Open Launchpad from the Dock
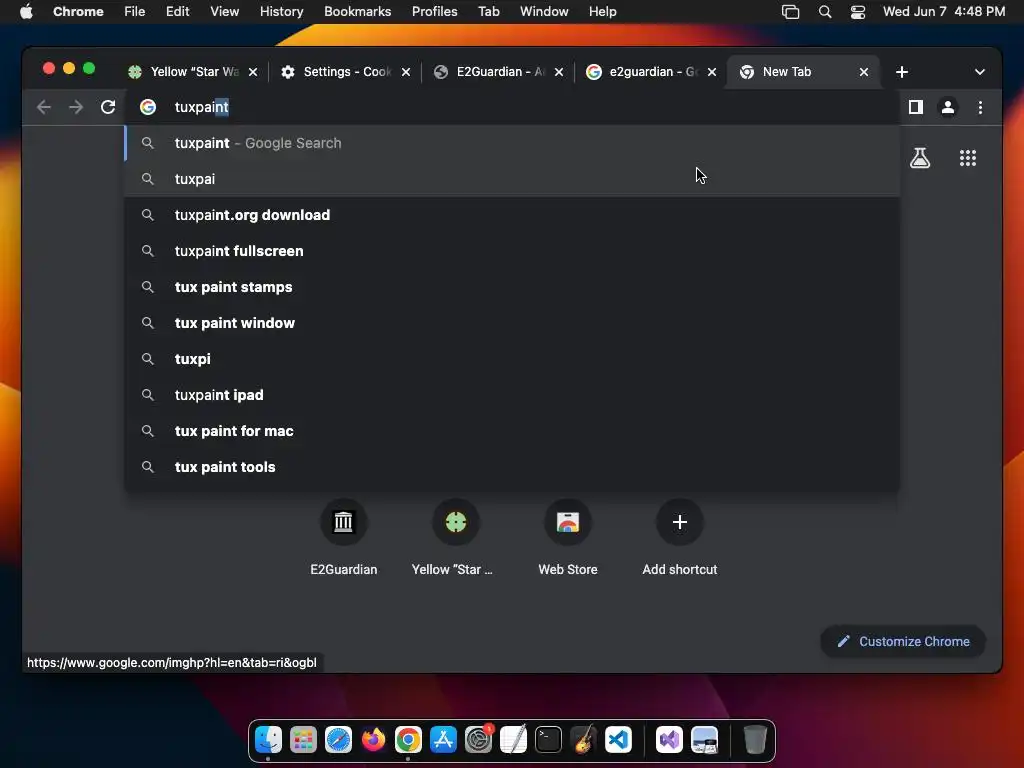1024x768 pixels. pyautogui.click(x=303, y=740)
